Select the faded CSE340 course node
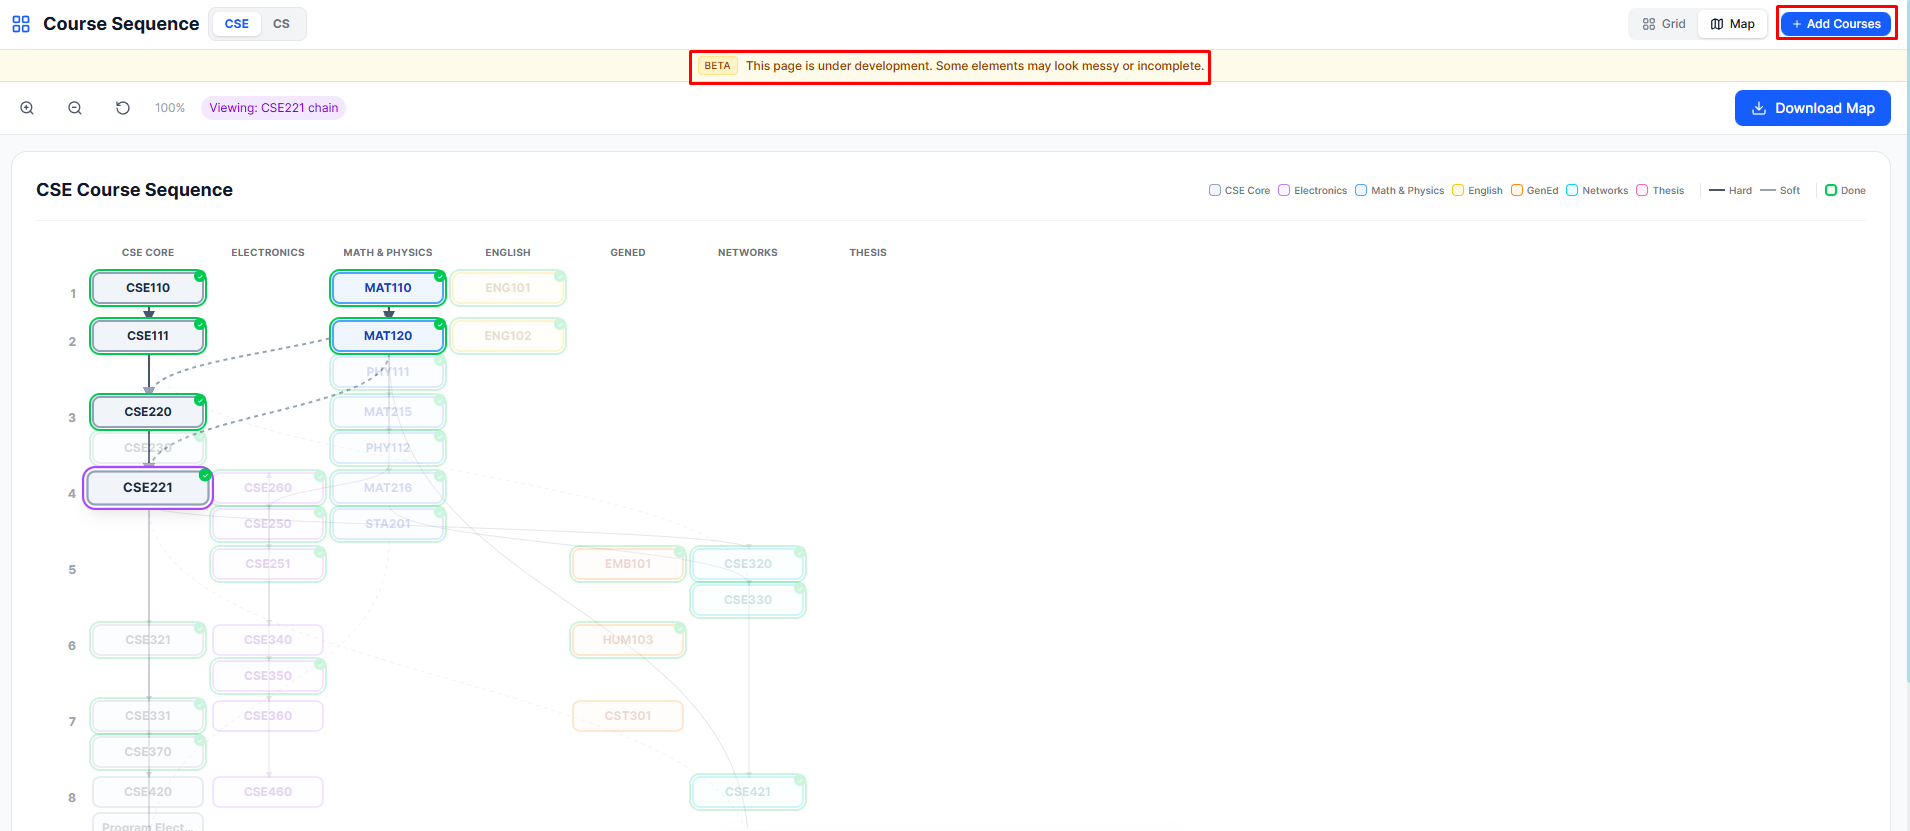 click(x=268, y=640)
